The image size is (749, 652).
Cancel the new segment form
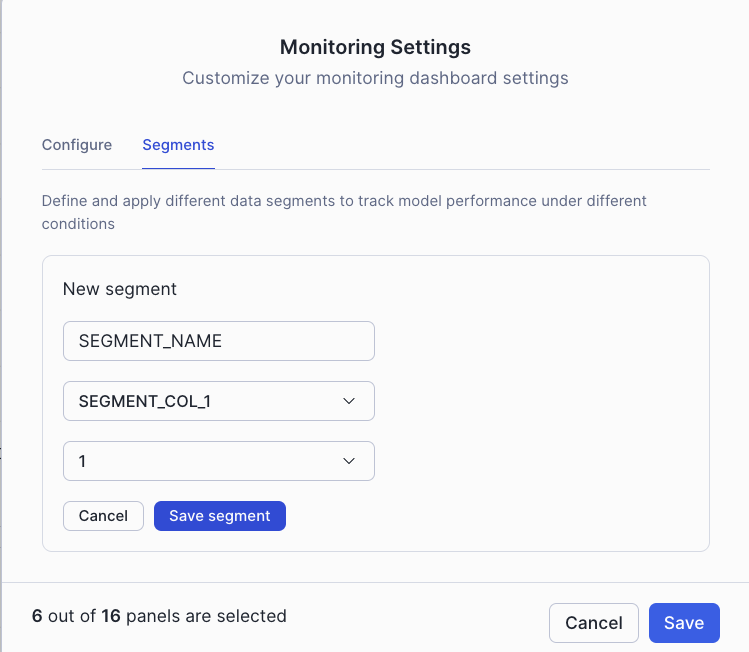103,516
